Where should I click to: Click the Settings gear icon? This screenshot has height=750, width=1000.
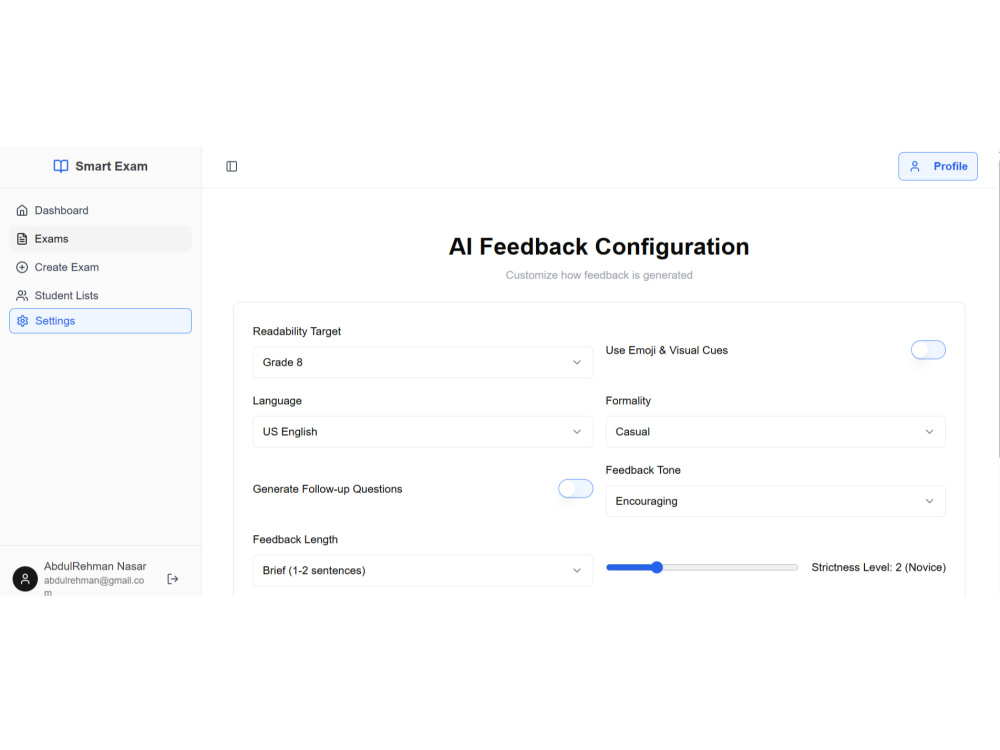pos(22,321)
